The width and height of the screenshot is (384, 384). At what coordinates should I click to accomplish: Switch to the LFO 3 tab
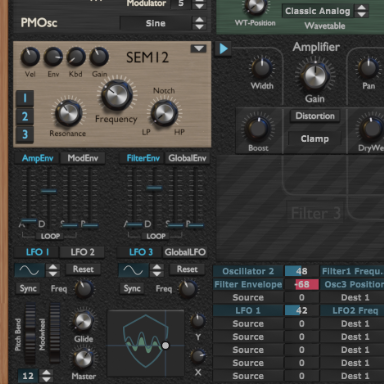(x=141, y=252)
